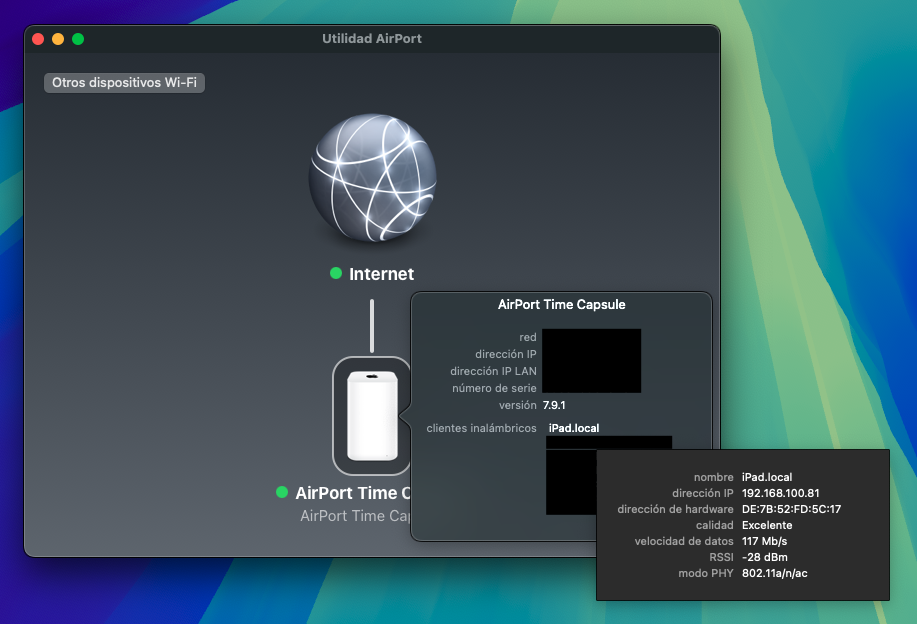Viewport: 917px width, 624px height.
Task: Click the green Internet status dot
Action: (336, 273)
